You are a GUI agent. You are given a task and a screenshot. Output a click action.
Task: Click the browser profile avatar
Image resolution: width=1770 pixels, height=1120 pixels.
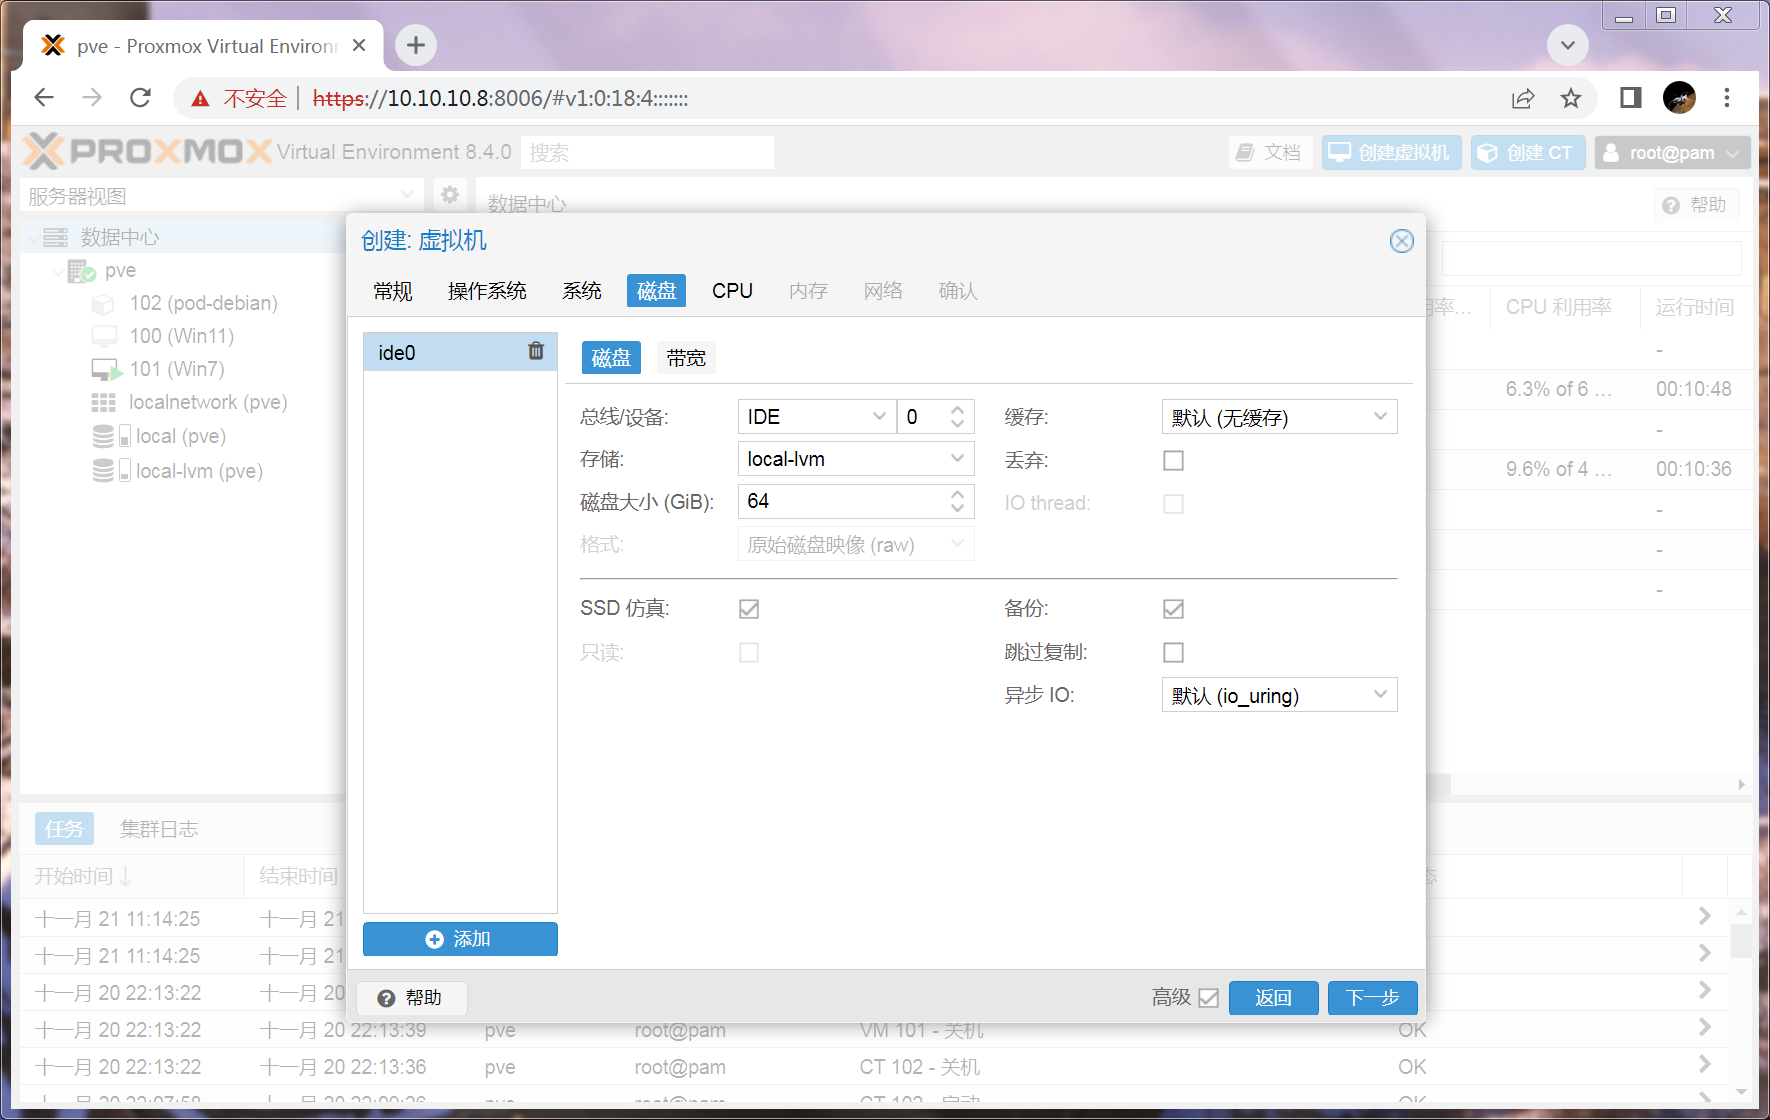pos(1679,98)
